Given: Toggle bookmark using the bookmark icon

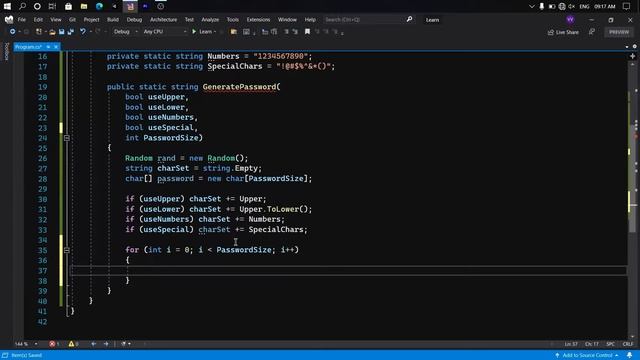Looking at the screenshot, I should point(307,31).
